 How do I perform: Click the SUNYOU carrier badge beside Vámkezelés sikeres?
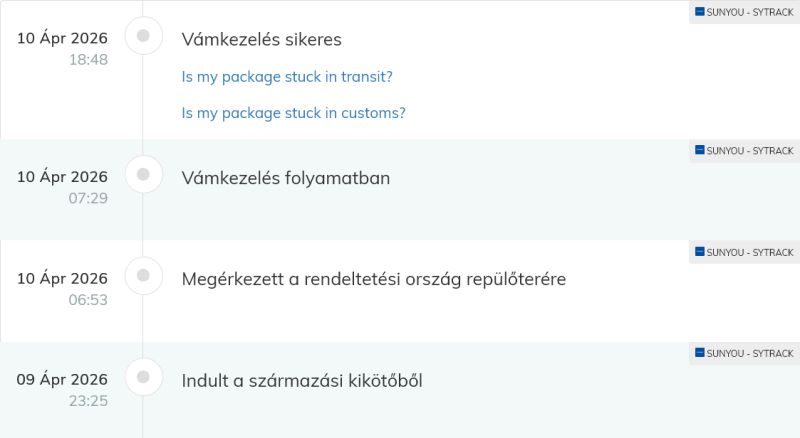[744, 12]
